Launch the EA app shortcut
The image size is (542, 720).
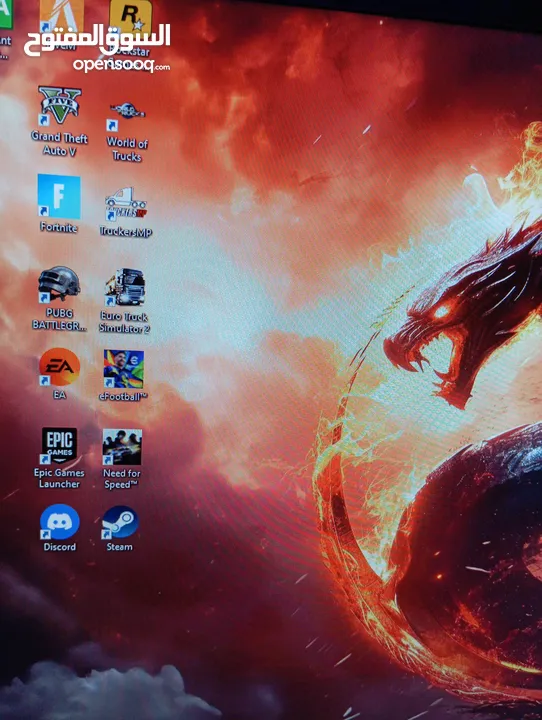click(x=59, y=366)
